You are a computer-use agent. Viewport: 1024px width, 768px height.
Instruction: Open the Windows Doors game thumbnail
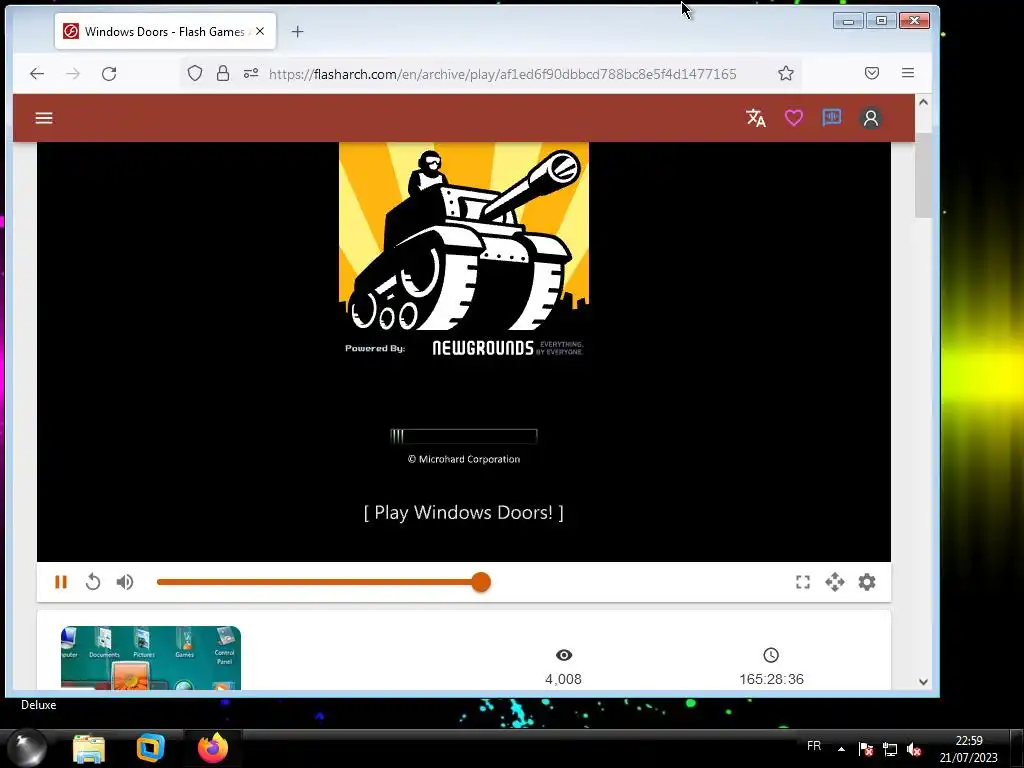click(x=151, y=658)
